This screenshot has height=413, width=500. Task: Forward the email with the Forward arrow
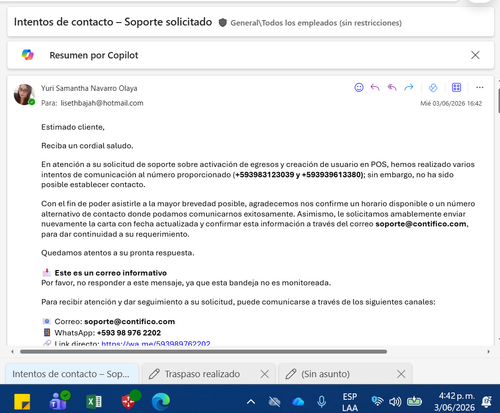pyautogui.click(x=409, y=87)
